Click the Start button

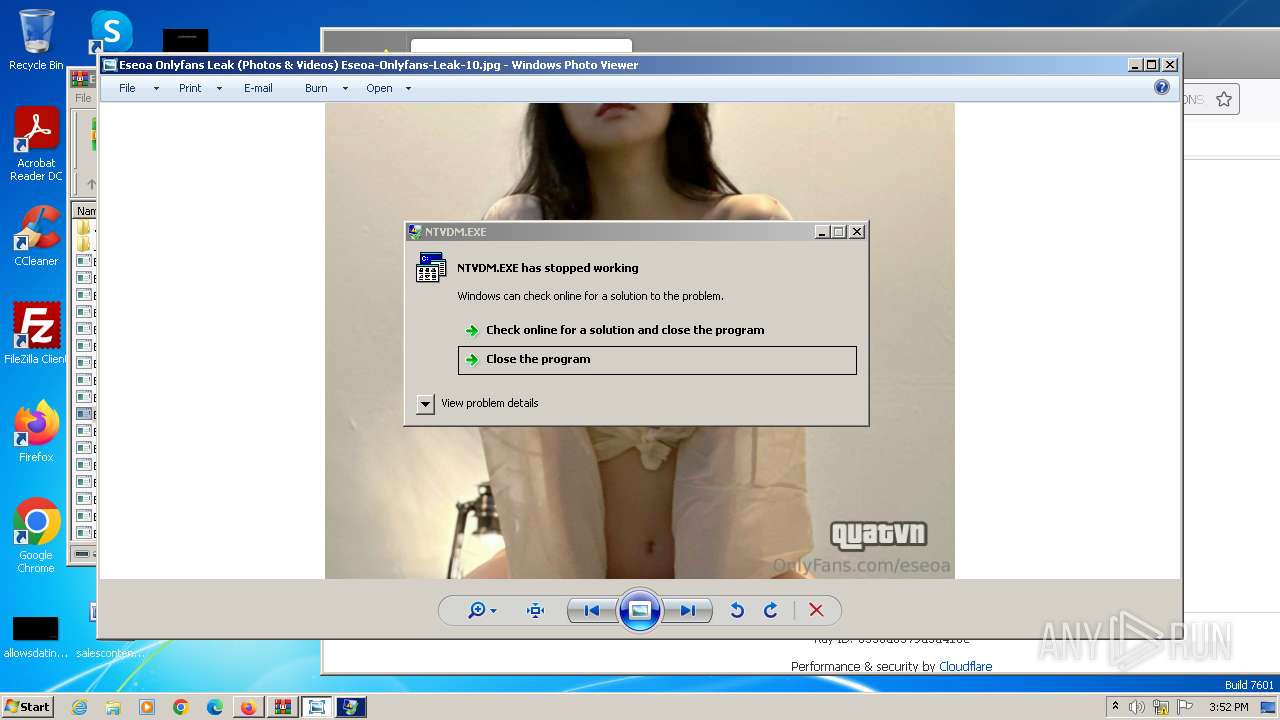(27, 707)
